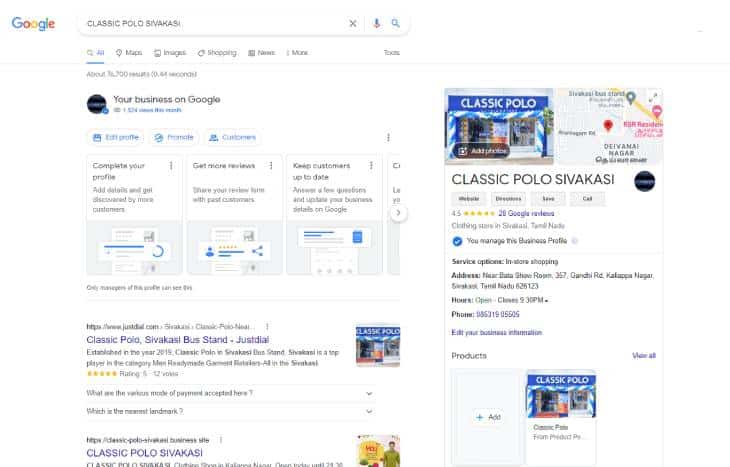Expand the Hours dropdown arrow
730x467 pixels.
coord(546,301)
